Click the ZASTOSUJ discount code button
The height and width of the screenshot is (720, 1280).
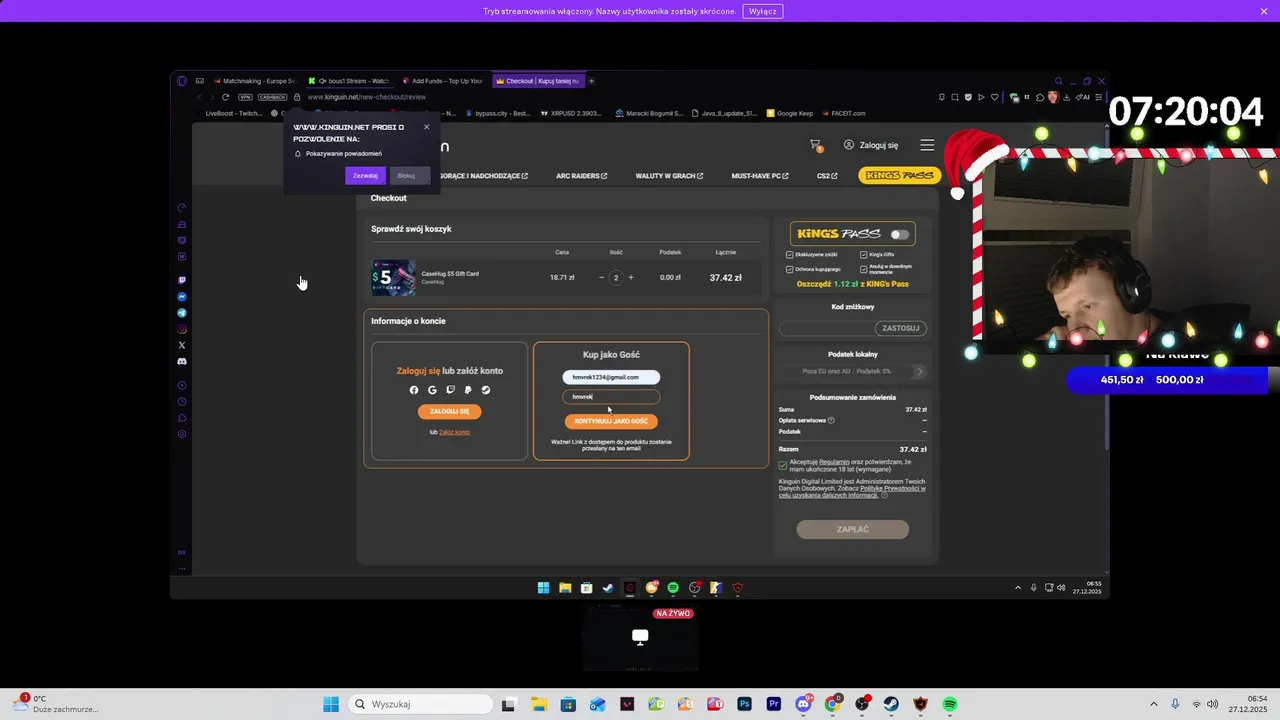900,328
